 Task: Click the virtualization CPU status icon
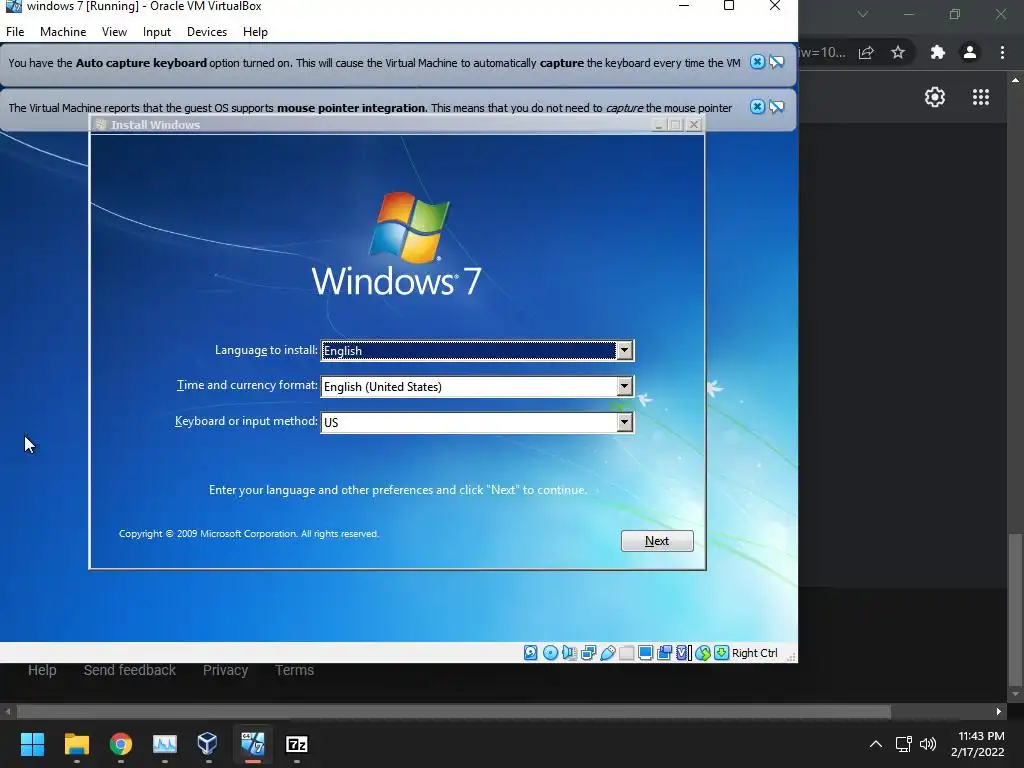pyautogui.click(x=683, y=652)
